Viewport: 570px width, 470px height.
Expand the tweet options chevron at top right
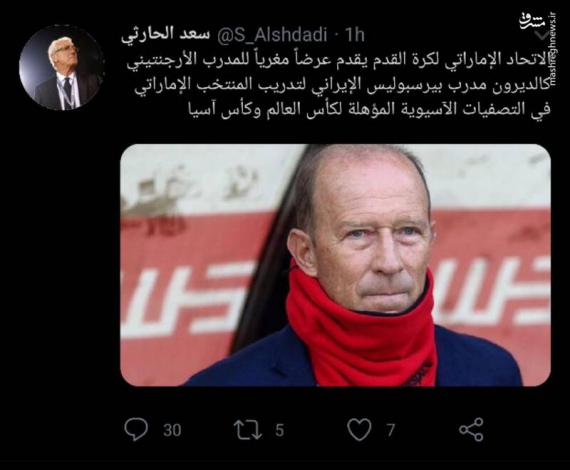(x=544, y=35)
